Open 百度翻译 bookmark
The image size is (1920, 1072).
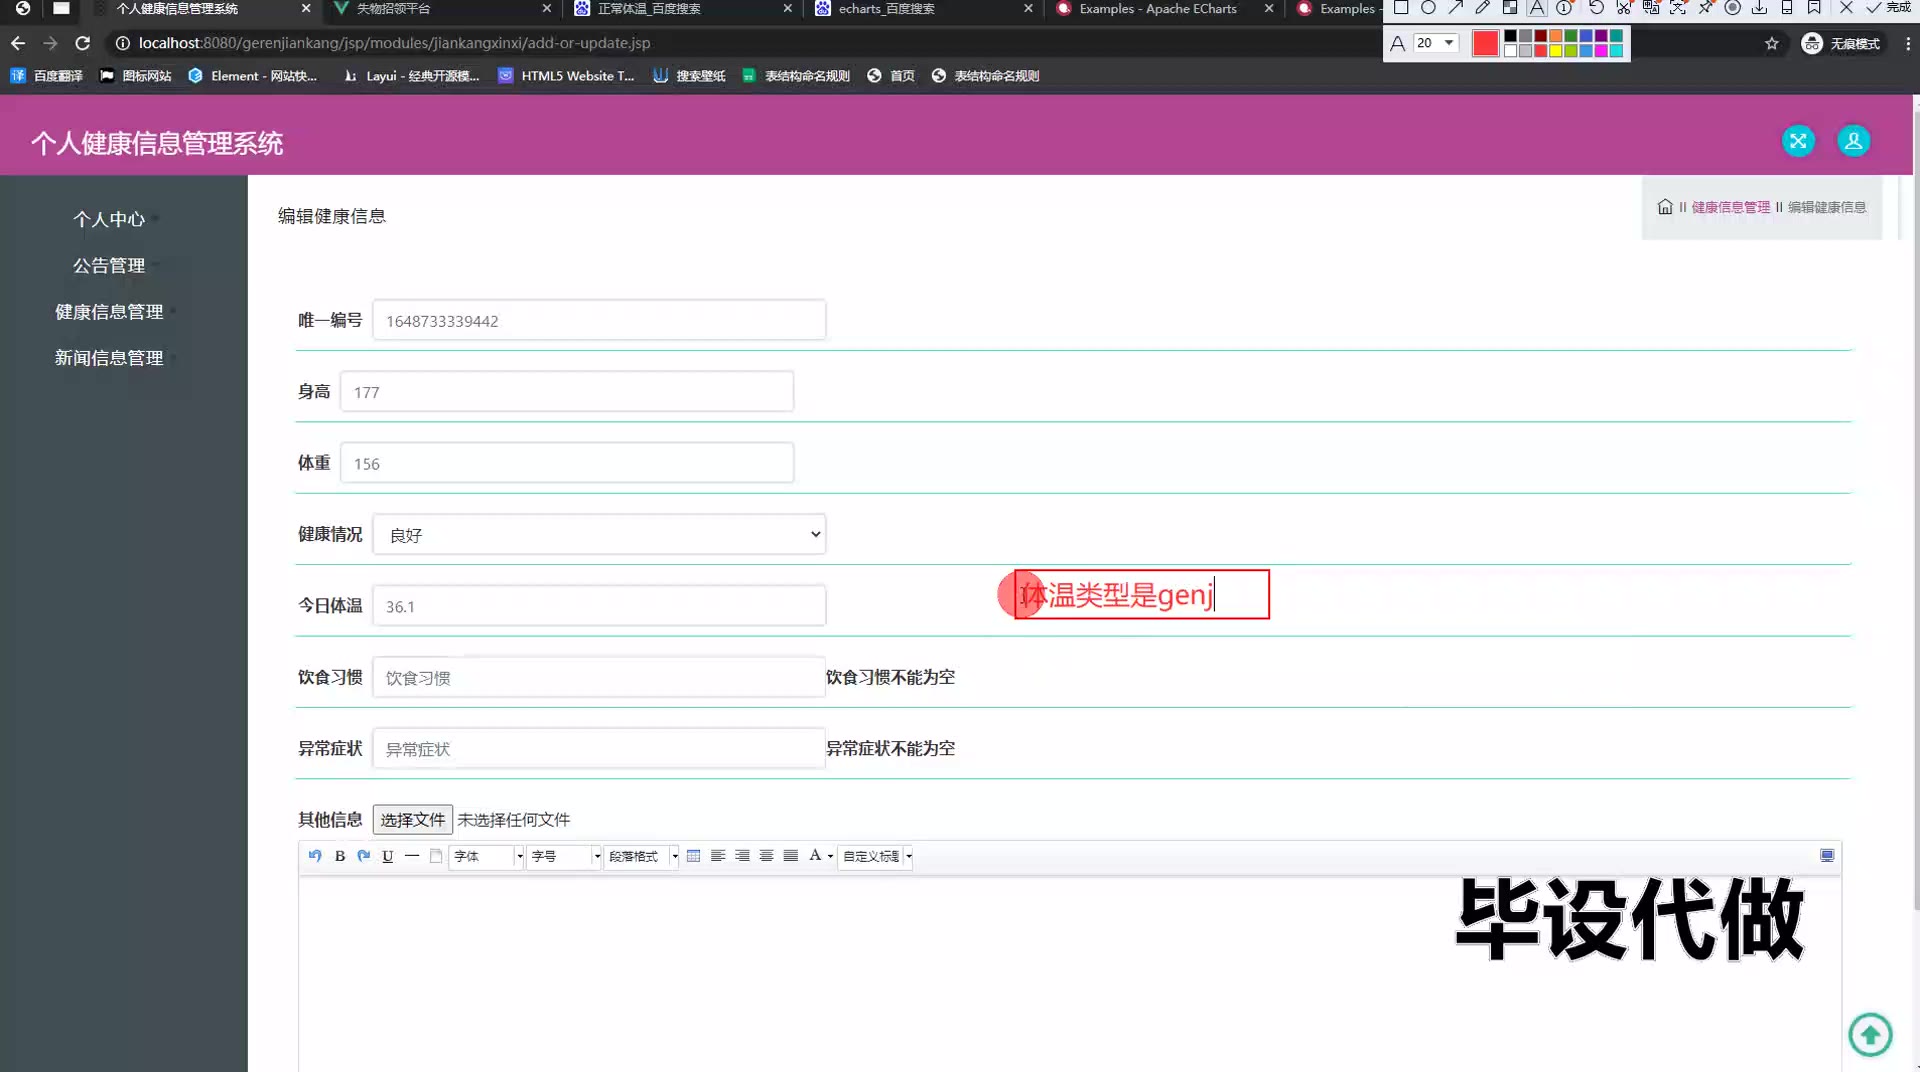point(47,76)
